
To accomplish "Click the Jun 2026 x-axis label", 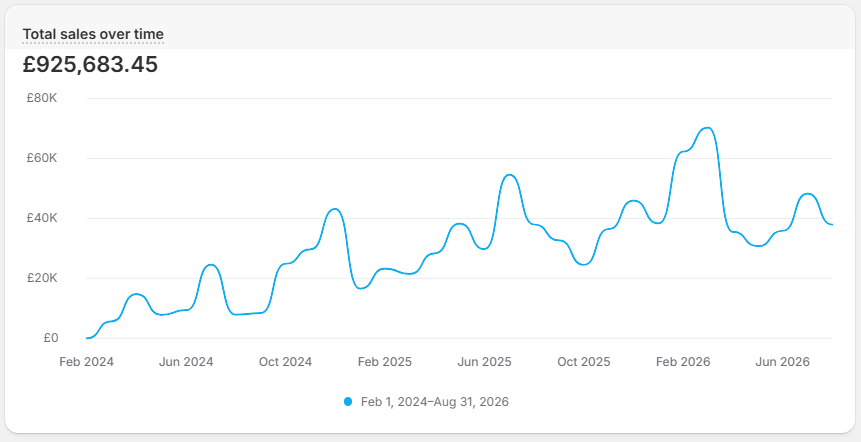I will pyautogui.click(x=782, y=362).
